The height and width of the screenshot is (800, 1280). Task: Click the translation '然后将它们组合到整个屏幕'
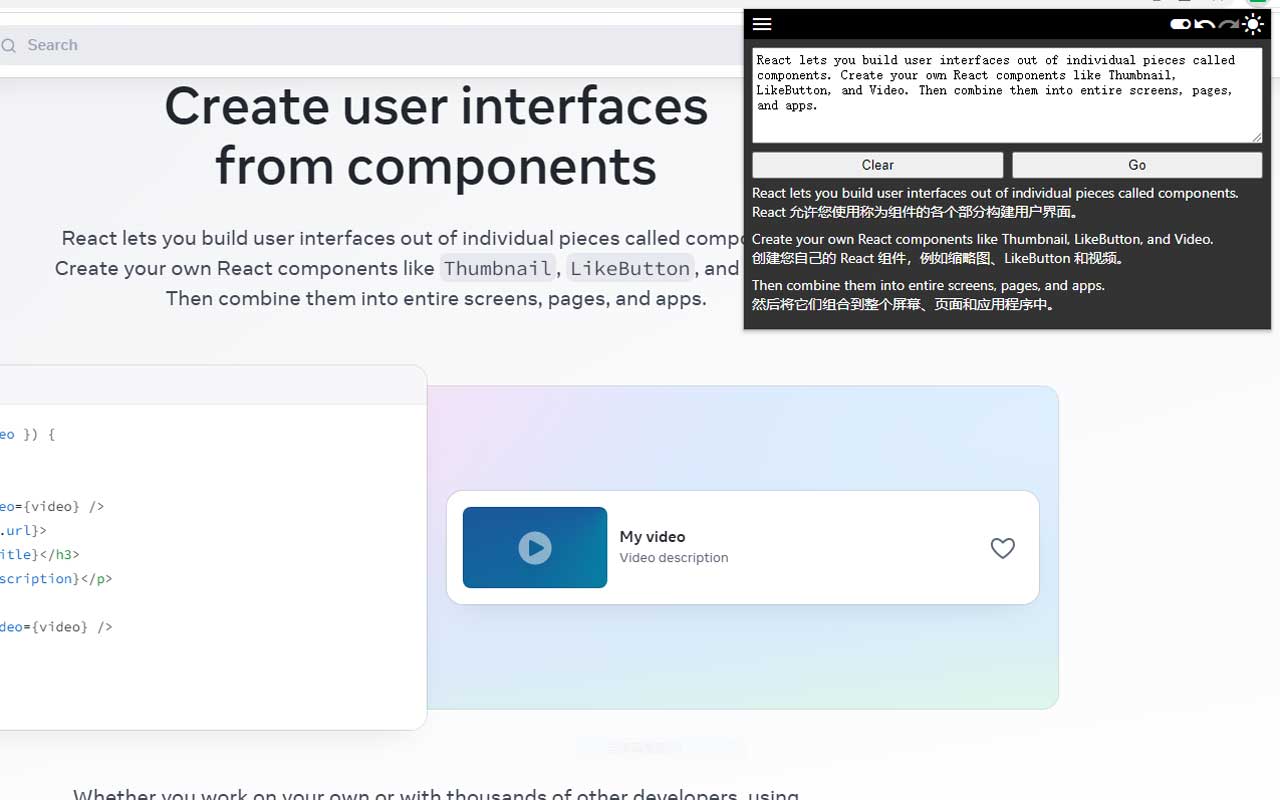coord(906,304)
